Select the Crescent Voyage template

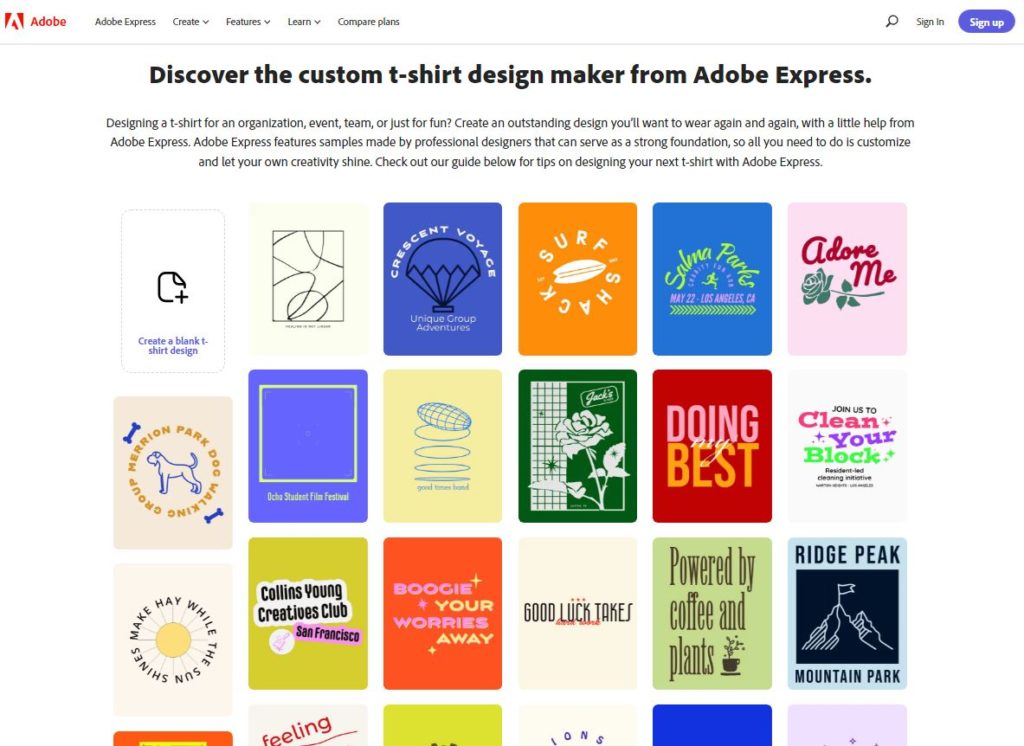443,279
